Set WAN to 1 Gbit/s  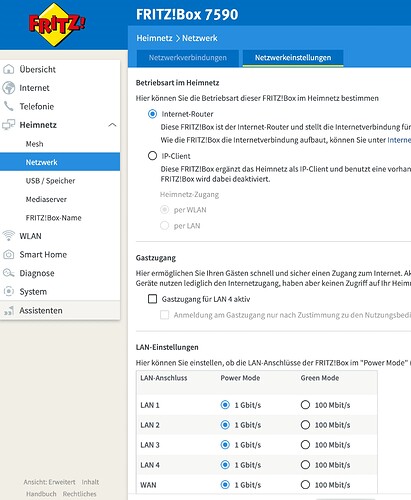point(225,485)
